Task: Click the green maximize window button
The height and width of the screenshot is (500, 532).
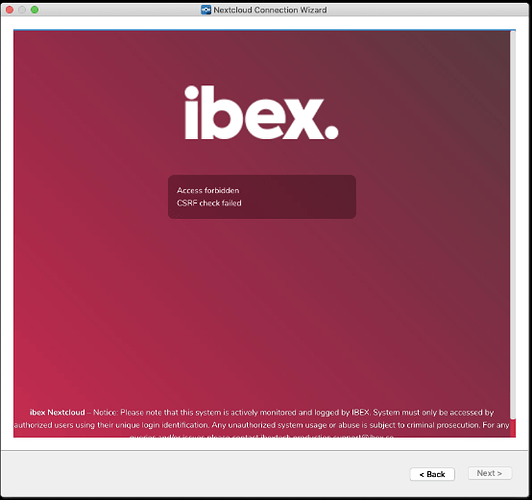Action: tap(35, 10)
